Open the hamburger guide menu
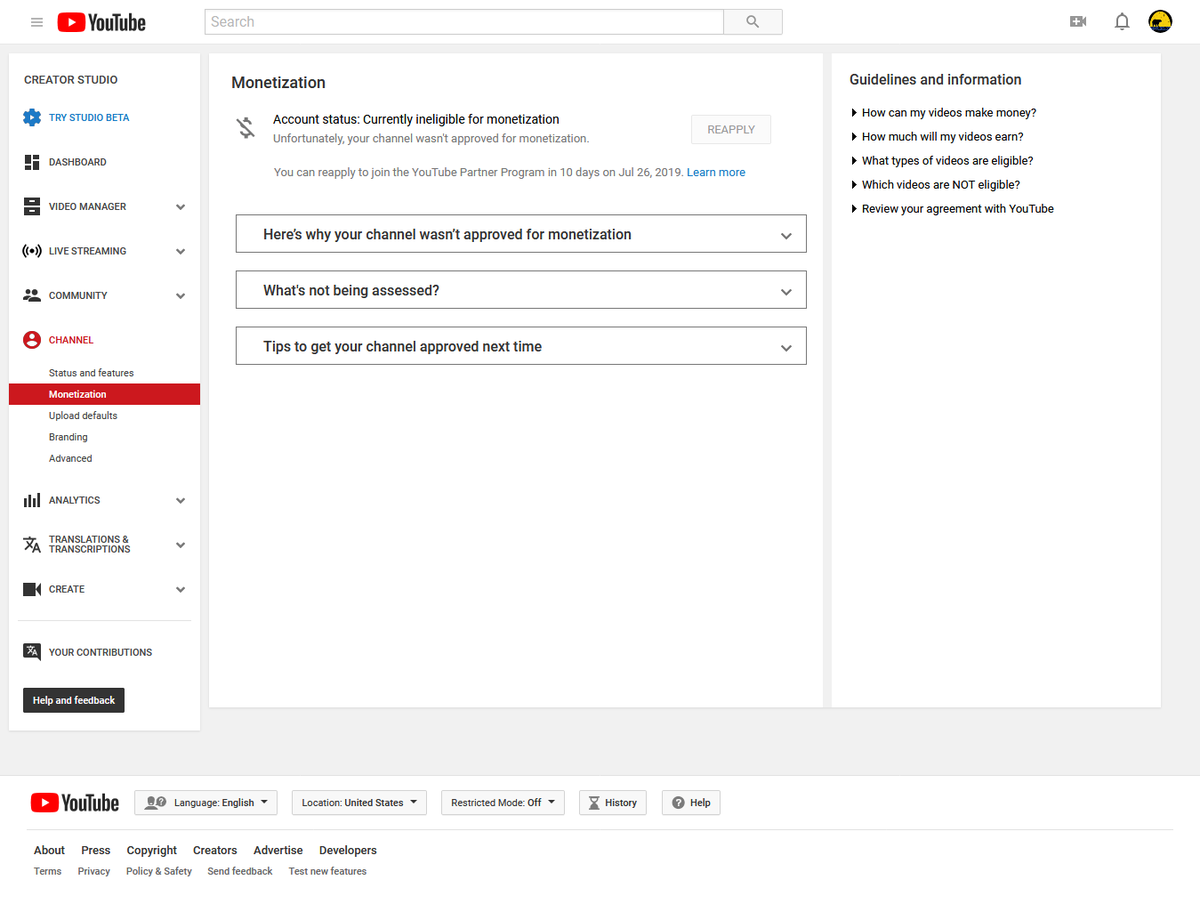 click(x=37, y=22)
